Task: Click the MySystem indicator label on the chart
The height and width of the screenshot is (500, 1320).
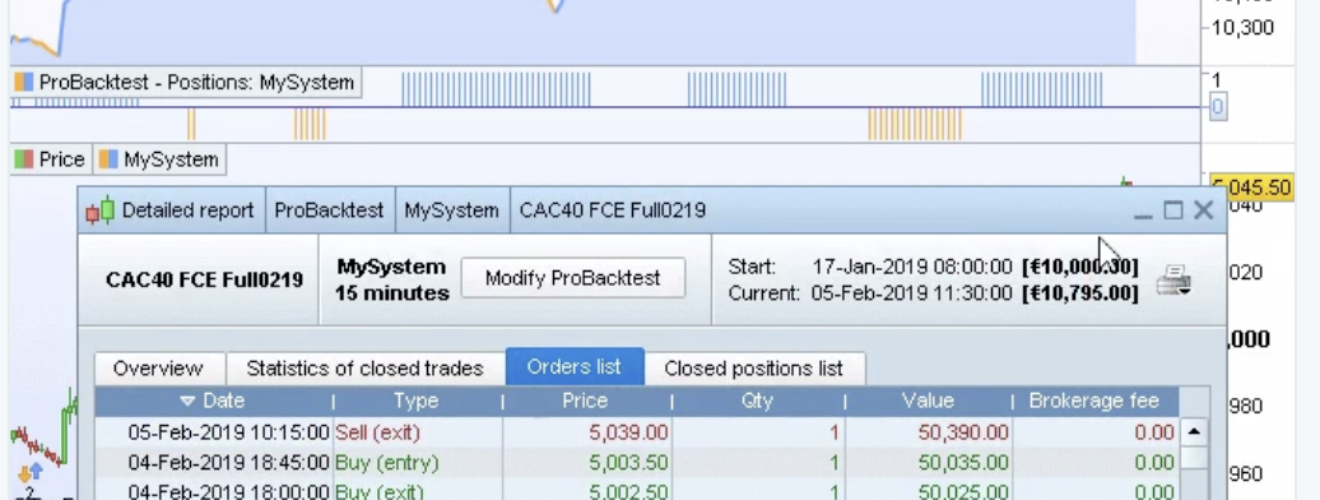Action: pos(160,159)
